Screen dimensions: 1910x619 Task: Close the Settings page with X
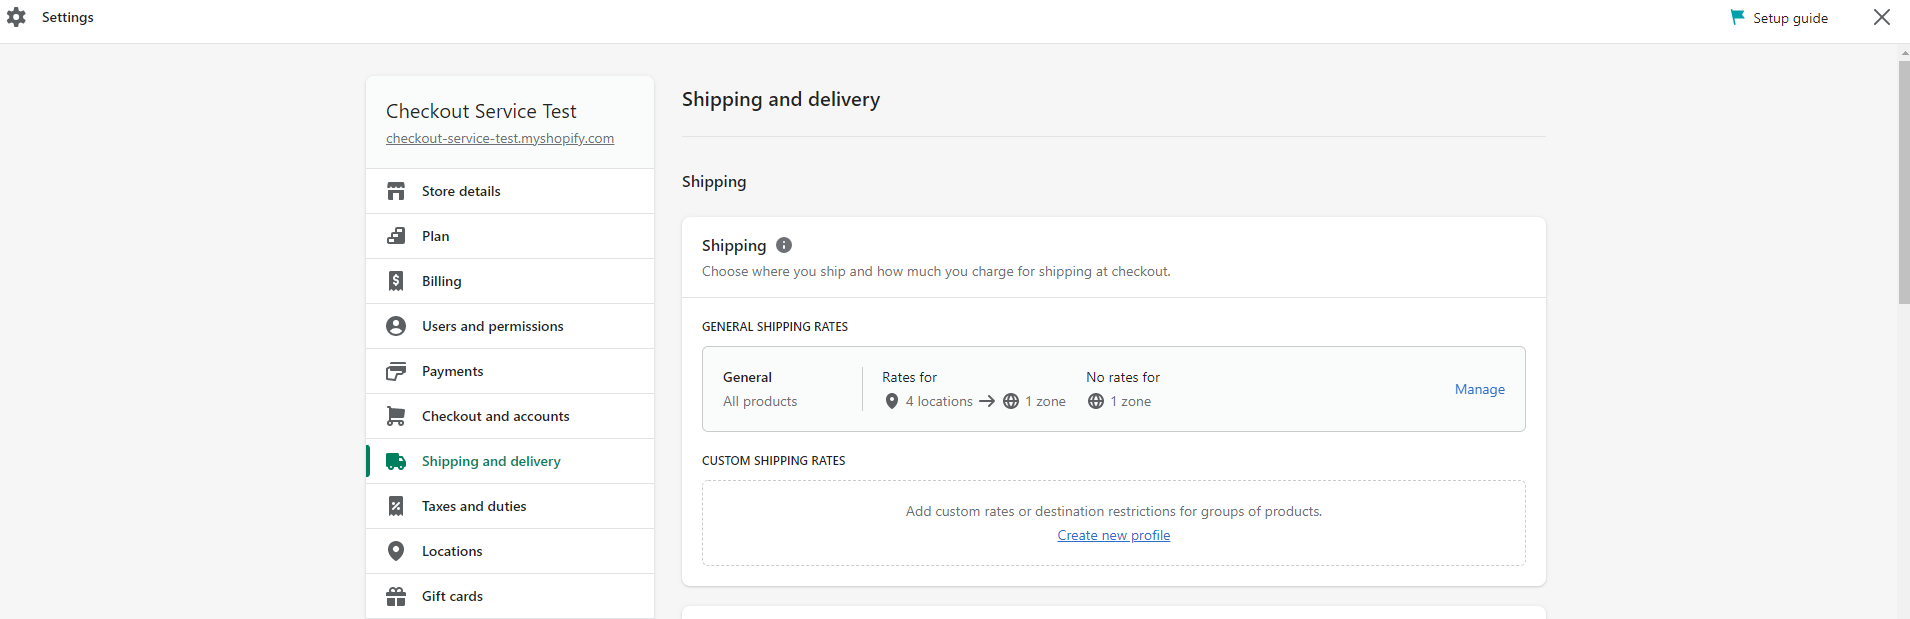(1882, 17)
